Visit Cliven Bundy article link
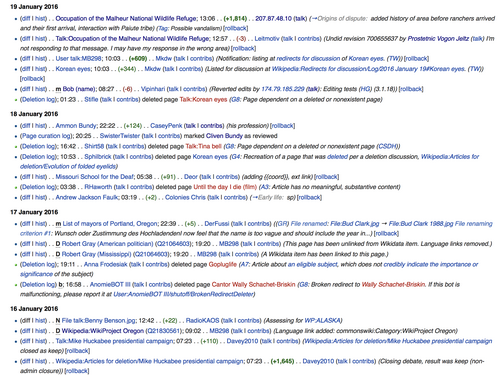Viewport: 500px width, 375px height. (x=224, y=136)
